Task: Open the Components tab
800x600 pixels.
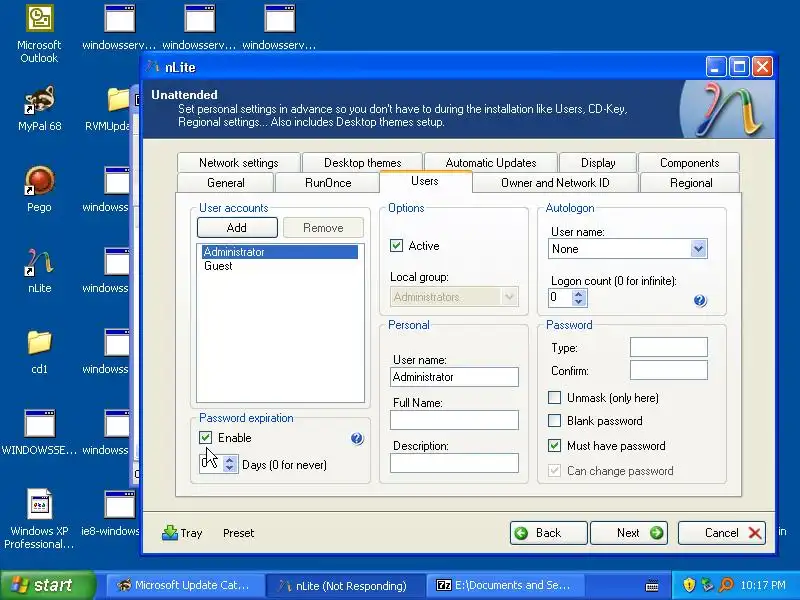Action: click(689, 163)
